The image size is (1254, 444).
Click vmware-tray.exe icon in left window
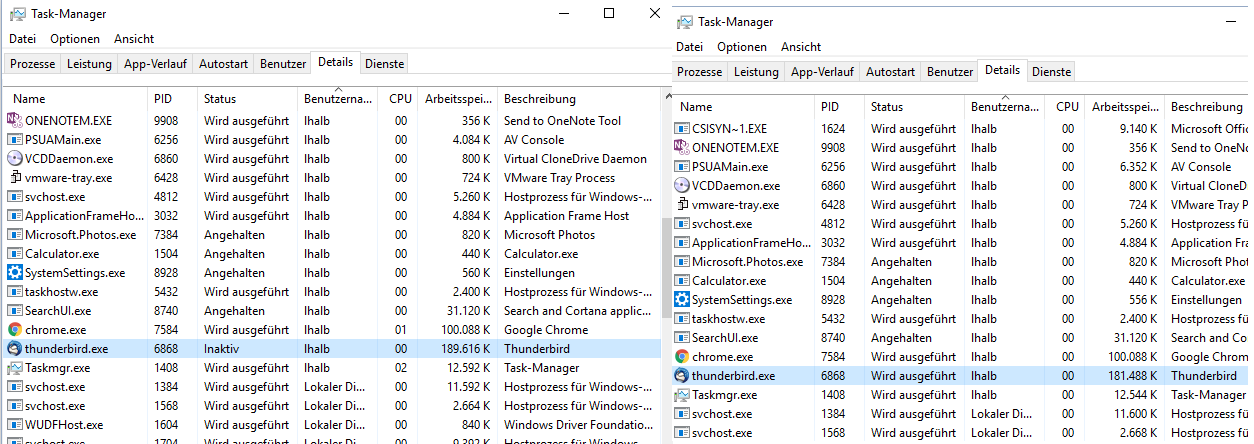pyautogui.click(x=14, y=177)
